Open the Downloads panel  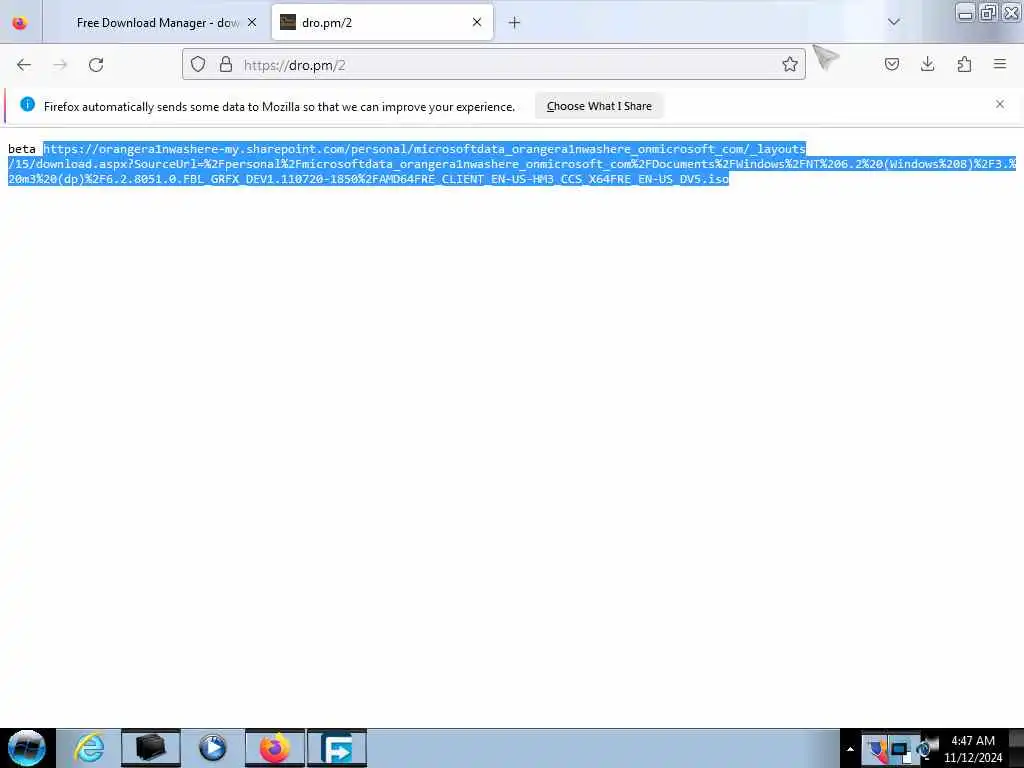tap(927, 64)
